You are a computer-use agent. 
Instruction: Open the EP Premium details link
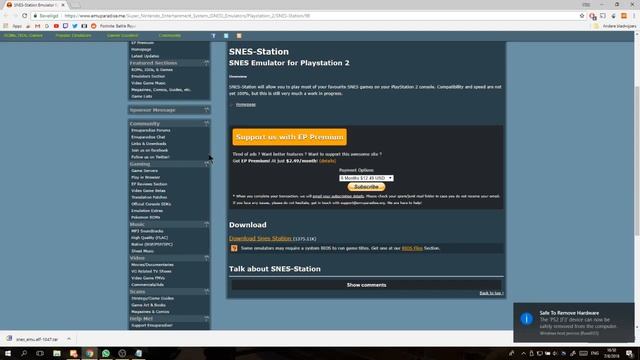coord(327,161)
